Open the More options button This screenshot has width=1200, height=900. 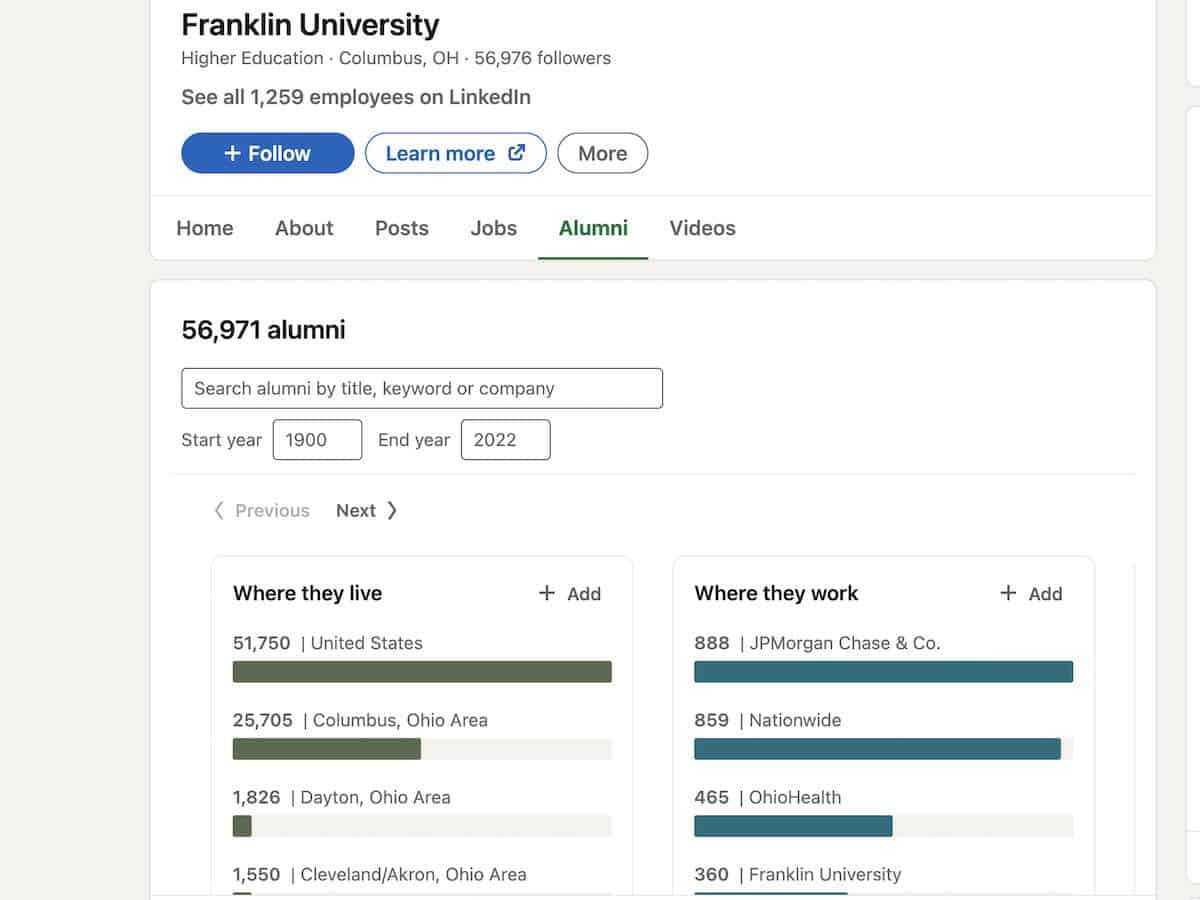click(x=603, y=153)
